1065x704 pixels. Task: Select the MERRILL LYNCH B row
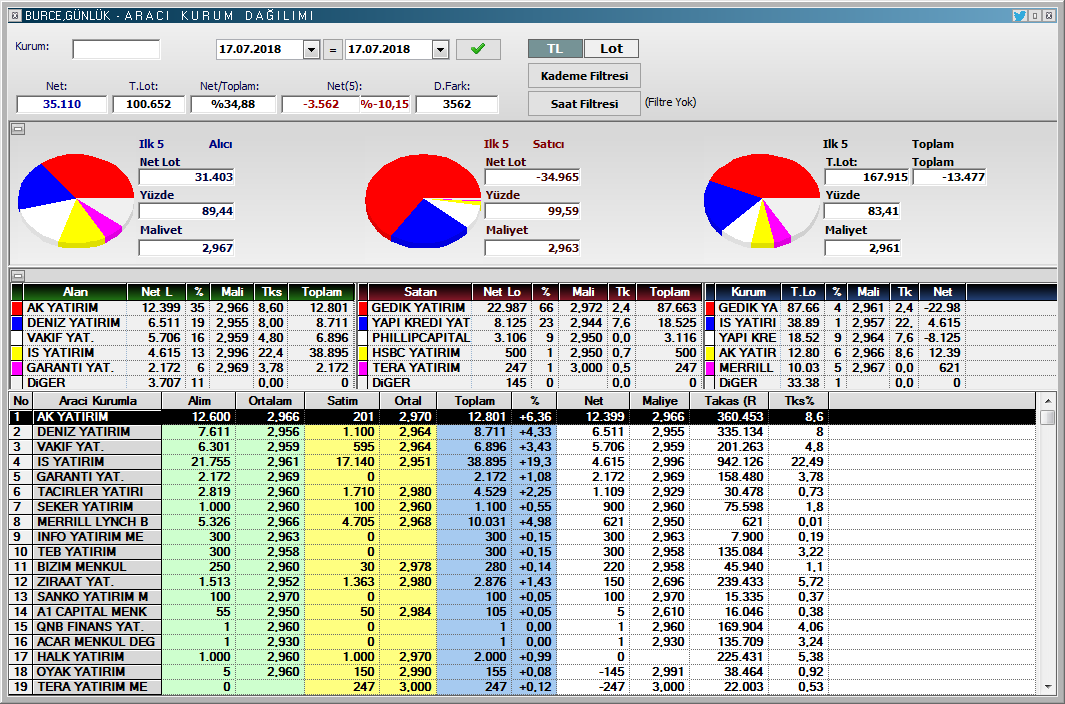coord(523,521)
